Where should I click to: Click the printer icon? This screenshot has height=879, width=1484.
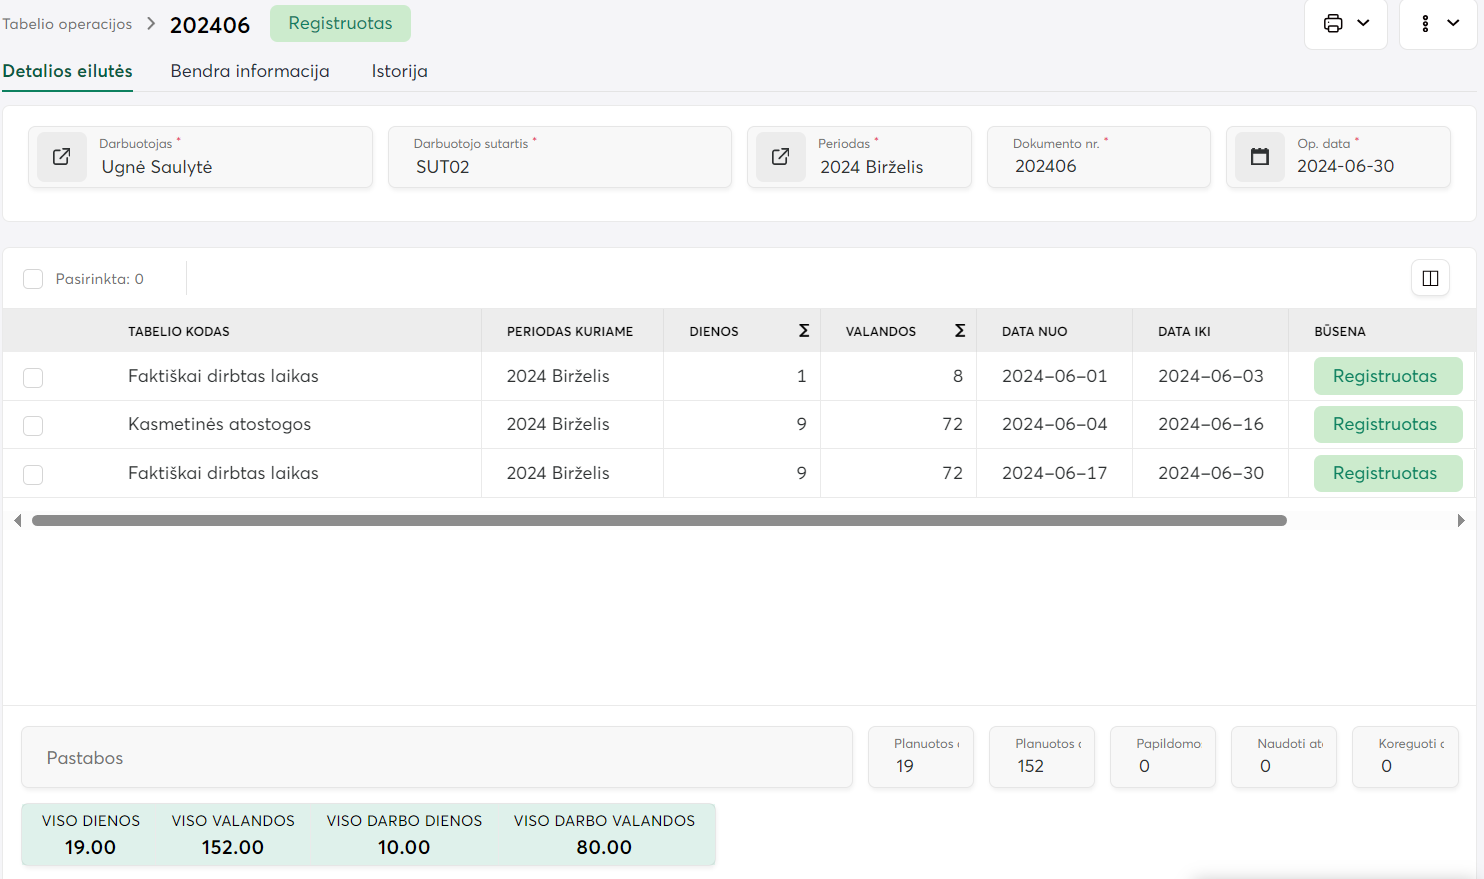1332,24
